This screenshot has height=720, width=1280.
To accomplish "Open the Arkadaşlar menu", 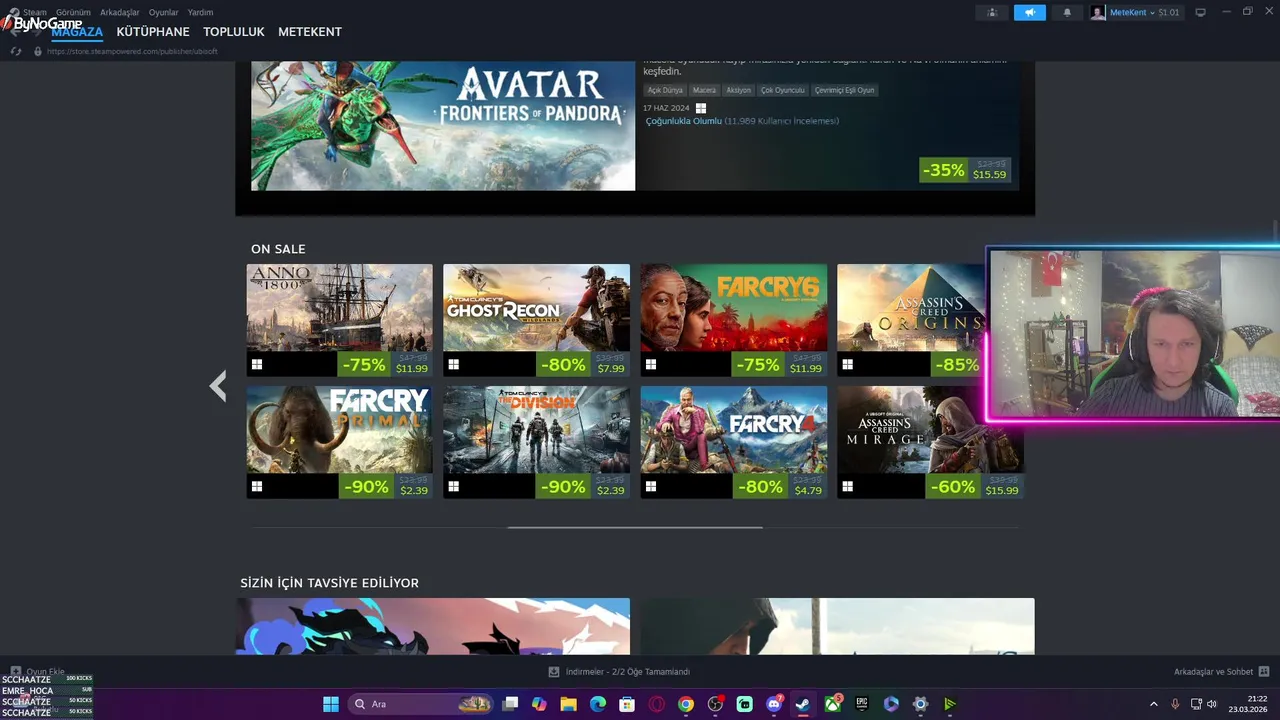I will (120, 12).
